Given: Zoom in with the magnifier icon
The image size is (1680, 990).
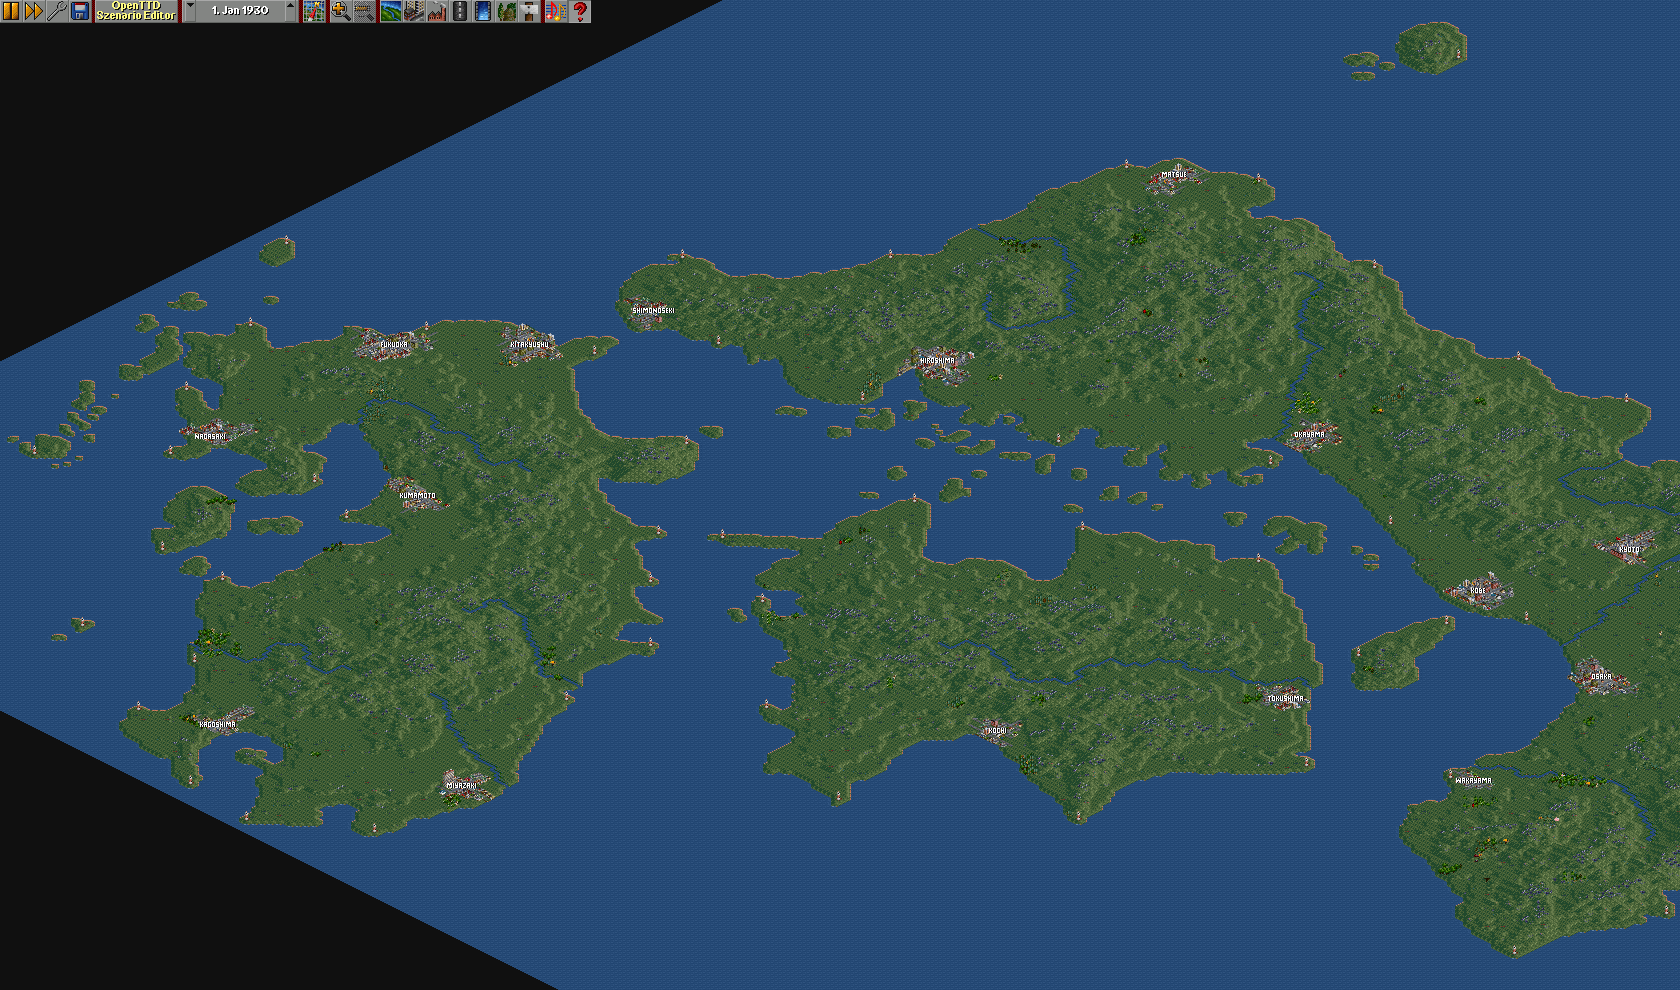Looking at the screenshot, I should (x=340, y=11).
